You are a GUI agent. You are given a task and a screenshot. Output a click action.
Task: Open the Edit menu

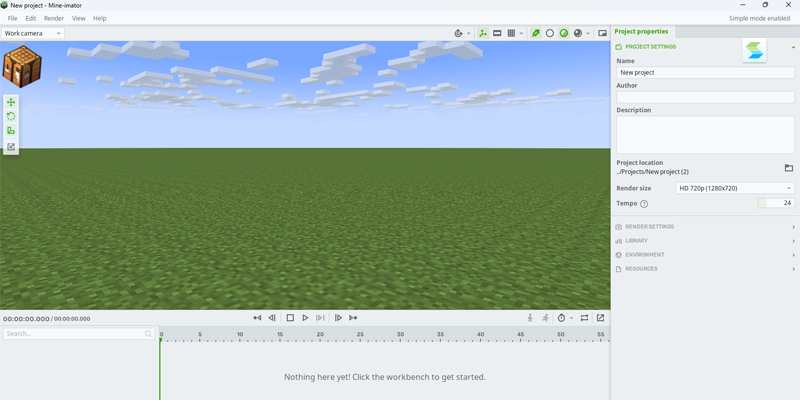pos(31,18)
